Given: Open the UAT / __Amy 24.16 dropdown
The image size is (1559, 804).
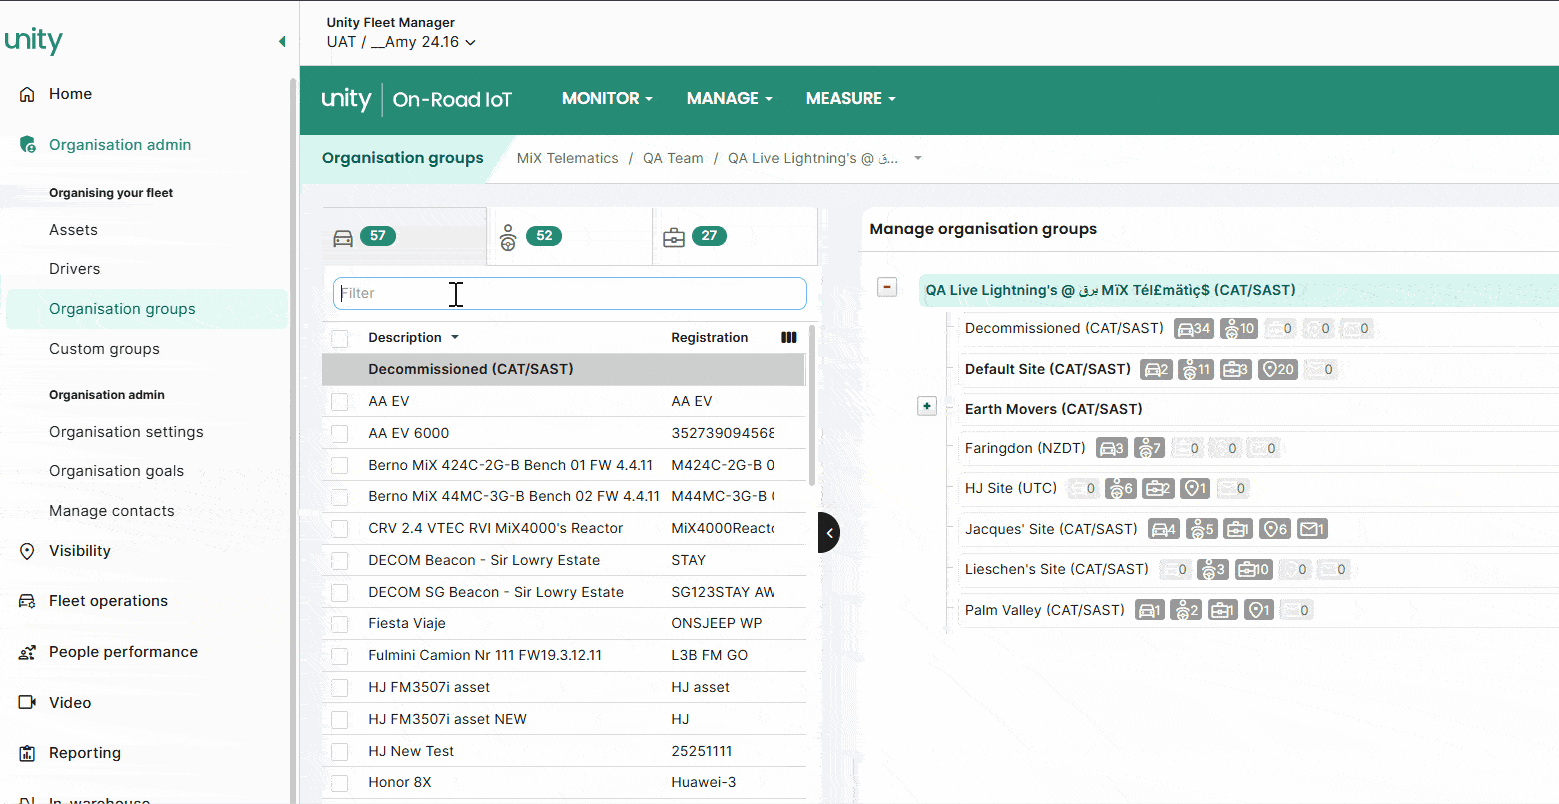Looking at the screenshot, I should pos(401,42).
